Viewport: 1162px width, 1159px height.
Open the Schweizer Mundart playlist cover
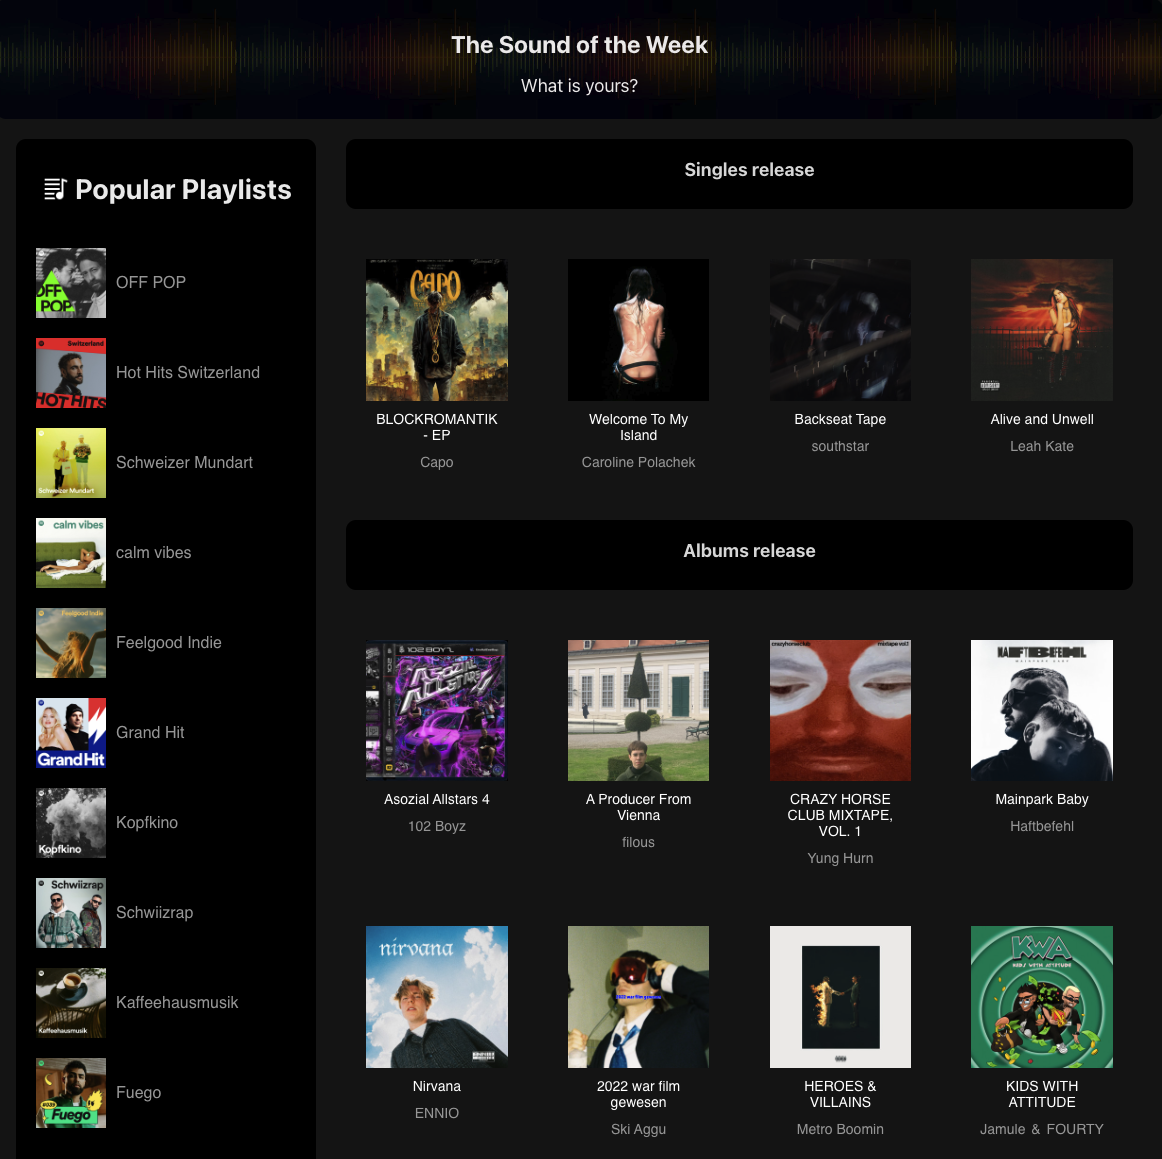(71, 463)
